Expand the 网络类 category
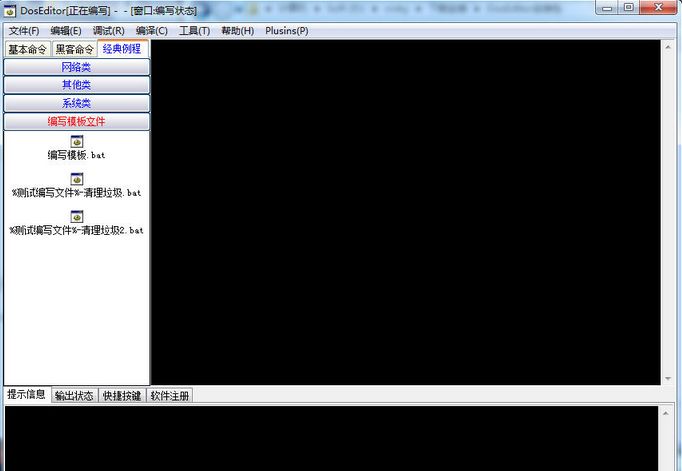Viewport: 682px width, 471px height. click(76, 67)
